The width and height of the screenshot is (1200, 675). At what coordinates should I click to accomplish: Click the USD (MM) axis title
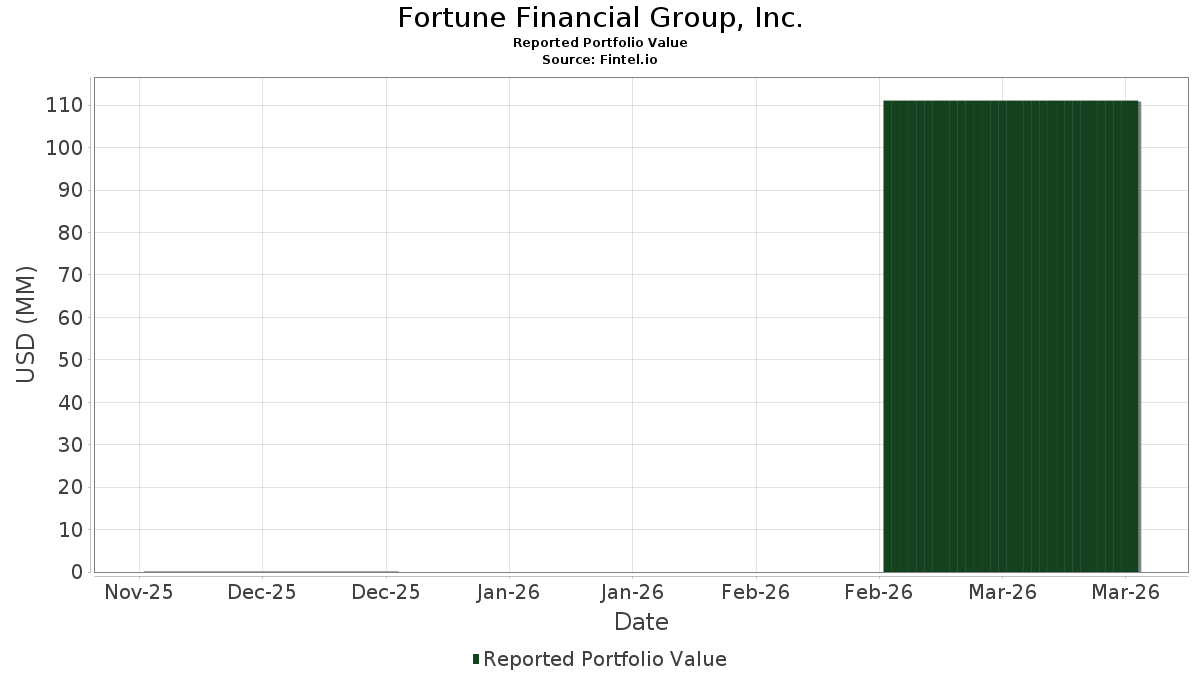[x=26, y=324]
